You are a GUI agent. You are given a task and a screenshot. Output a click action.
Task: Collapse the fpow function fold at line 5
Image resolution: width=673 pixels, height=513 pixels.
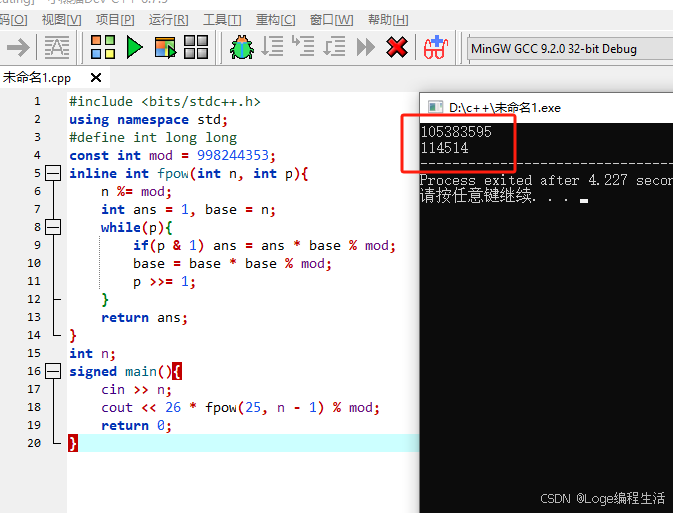(53, 173)
